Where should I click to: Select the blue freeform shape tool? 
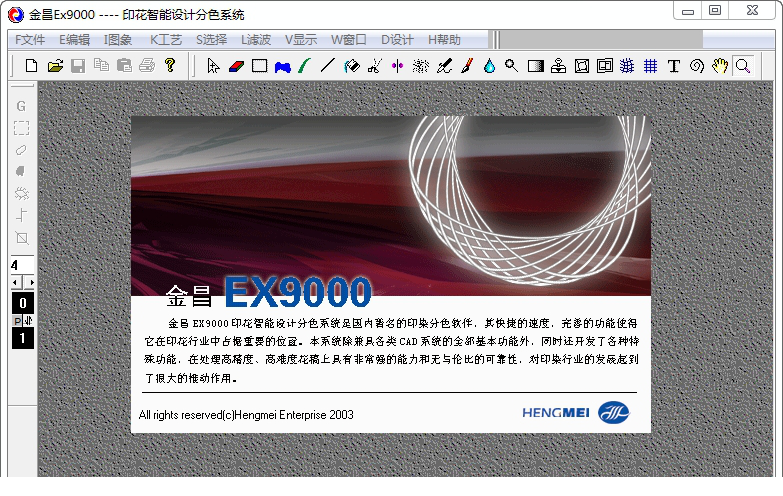pos(283,66)
